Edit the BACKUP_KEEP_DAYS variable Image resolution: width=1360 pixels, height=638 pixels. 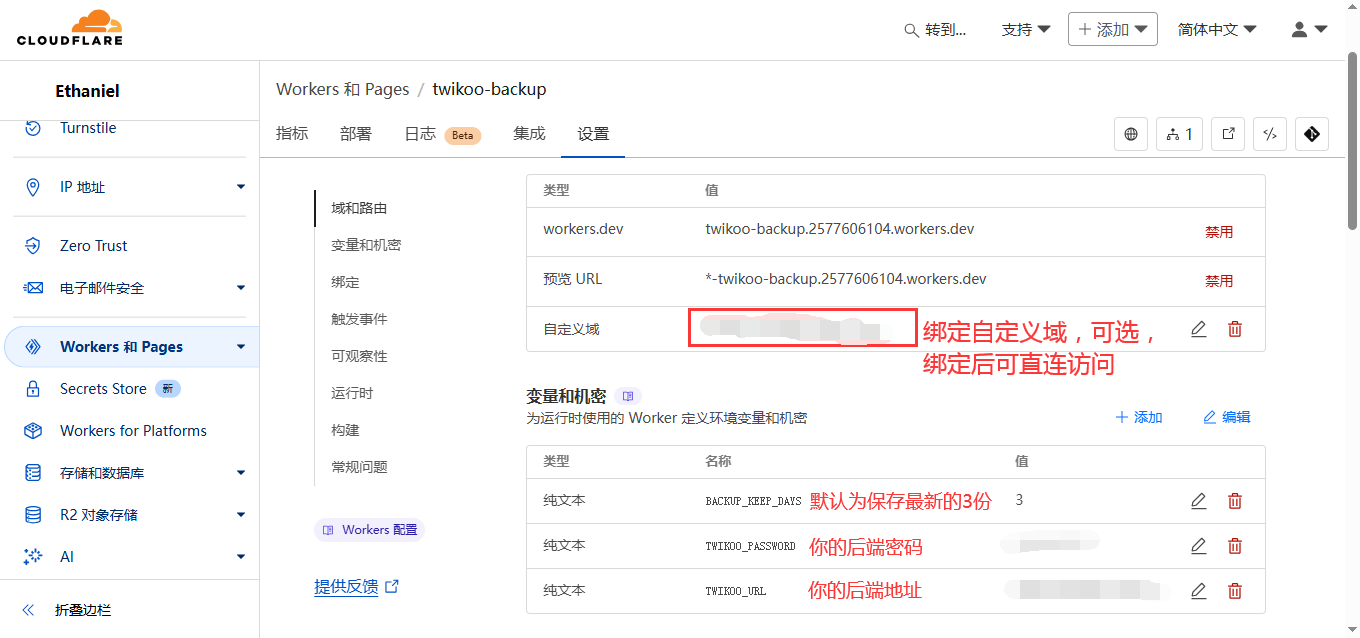1198,501
